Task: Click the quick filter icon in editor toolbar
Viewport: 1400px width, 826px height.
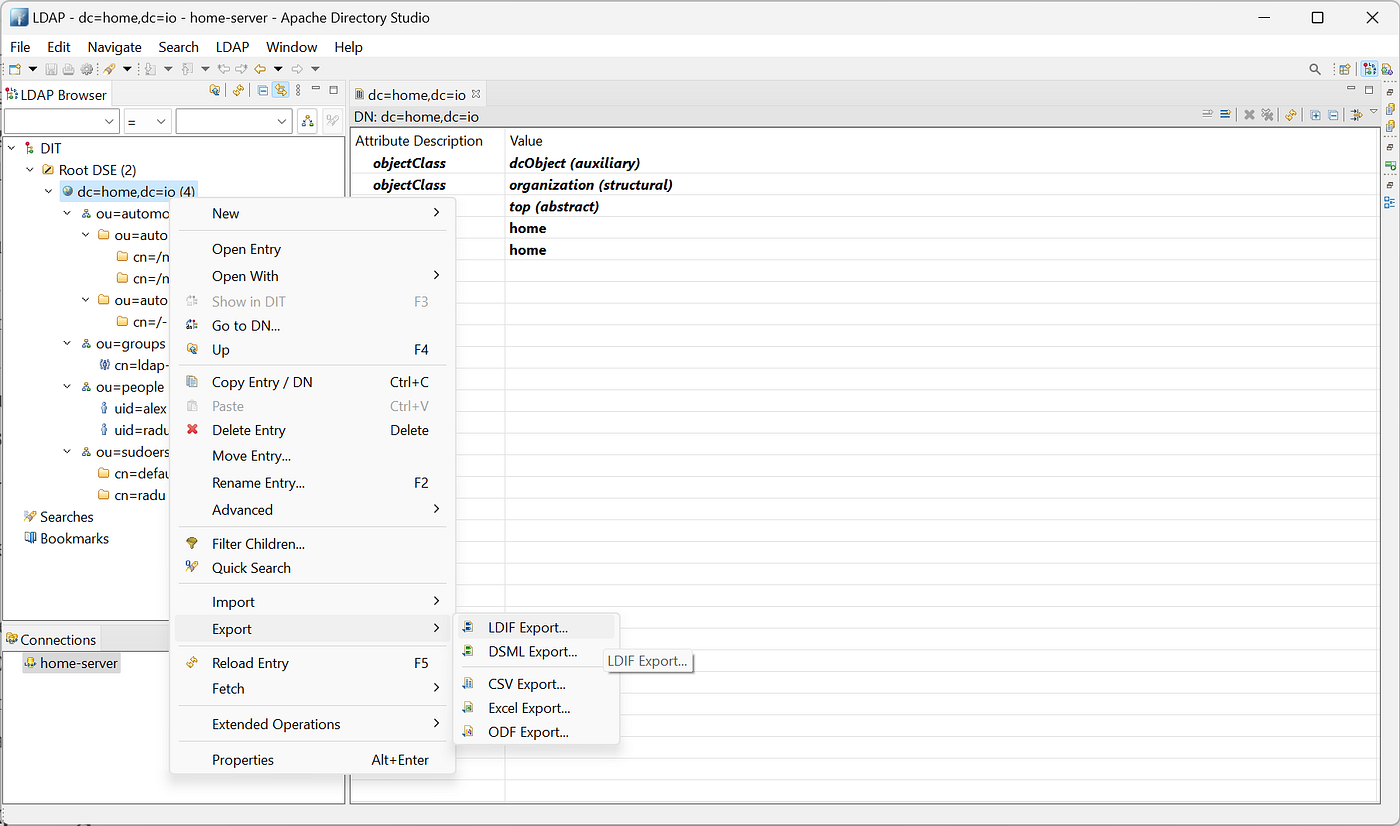Action: click(1356, 115)
